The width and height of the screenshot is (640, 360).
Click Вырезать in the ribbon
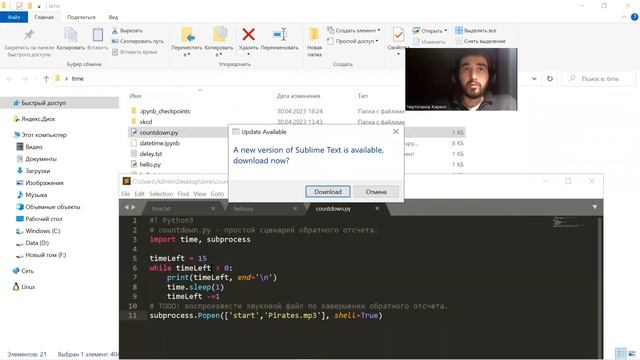pyautogui.click(x=127, y=31)
